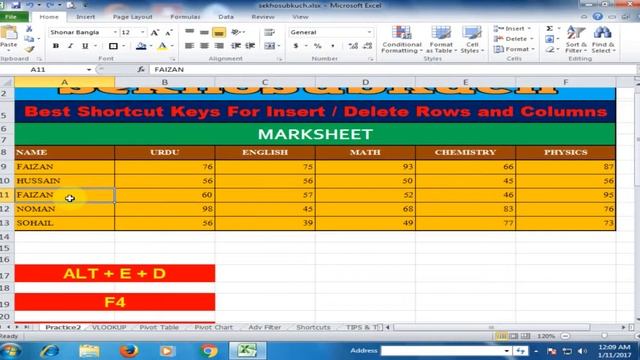Decrease indent

click(236, 46)
